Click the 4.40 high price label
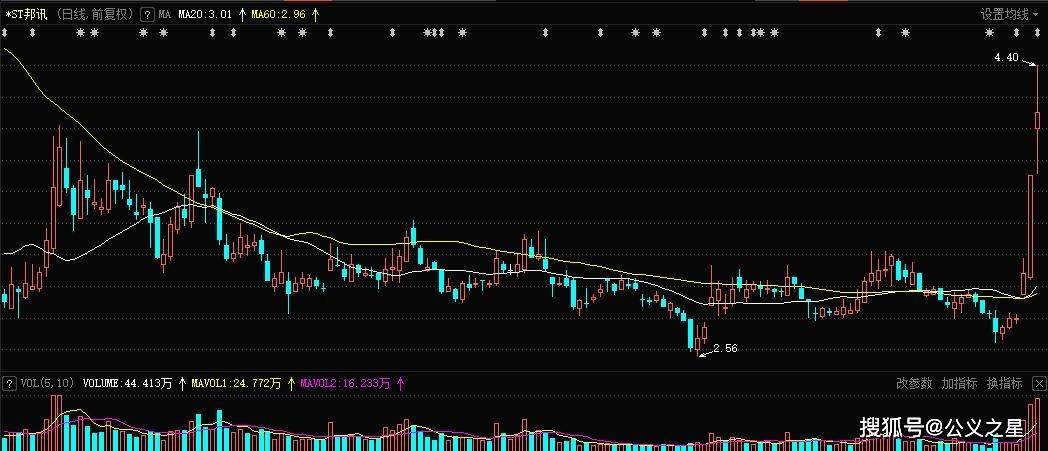1048x451 pixels. tap(1006, 57)
